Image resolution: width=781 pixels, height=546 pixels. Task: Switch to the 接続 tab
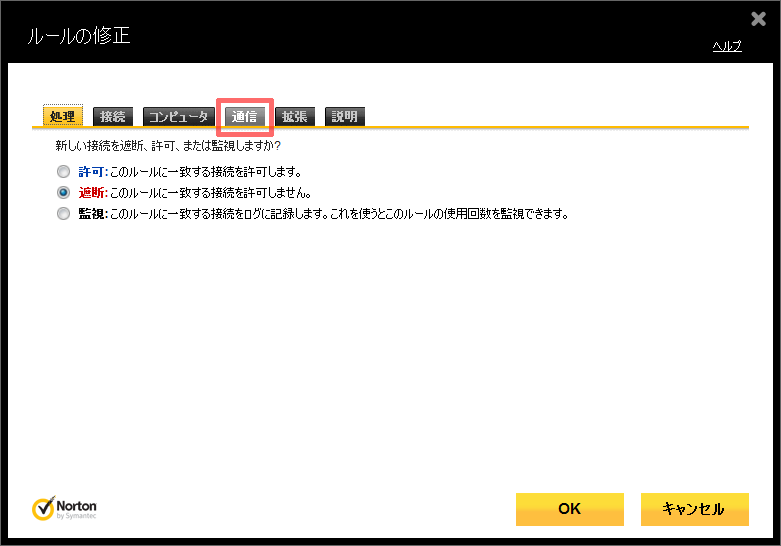[x=112, y=116]
